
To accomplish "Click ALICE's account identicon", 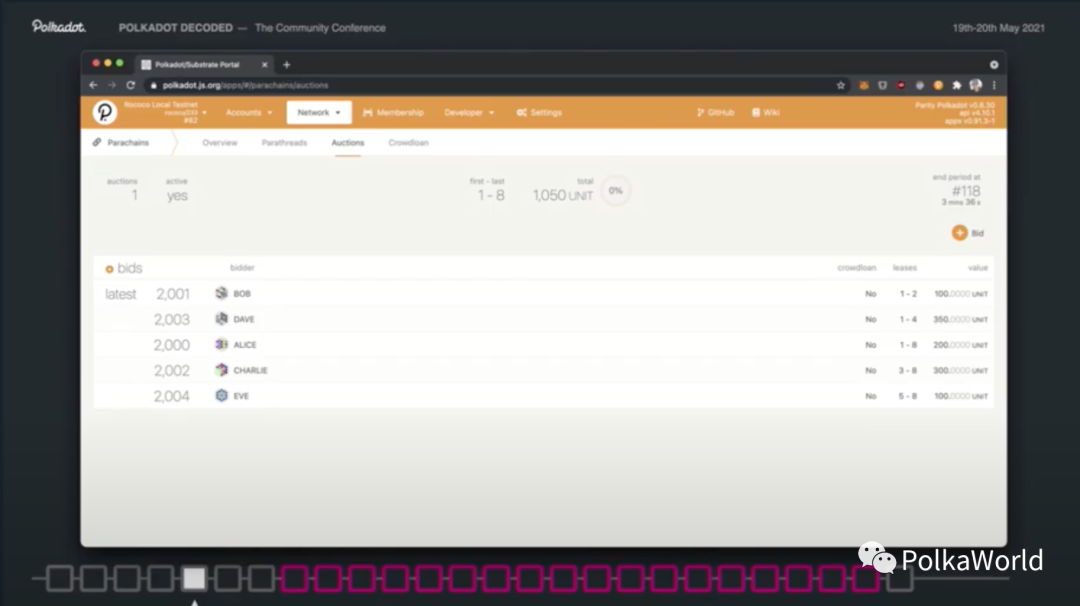I will pos(221,345).
